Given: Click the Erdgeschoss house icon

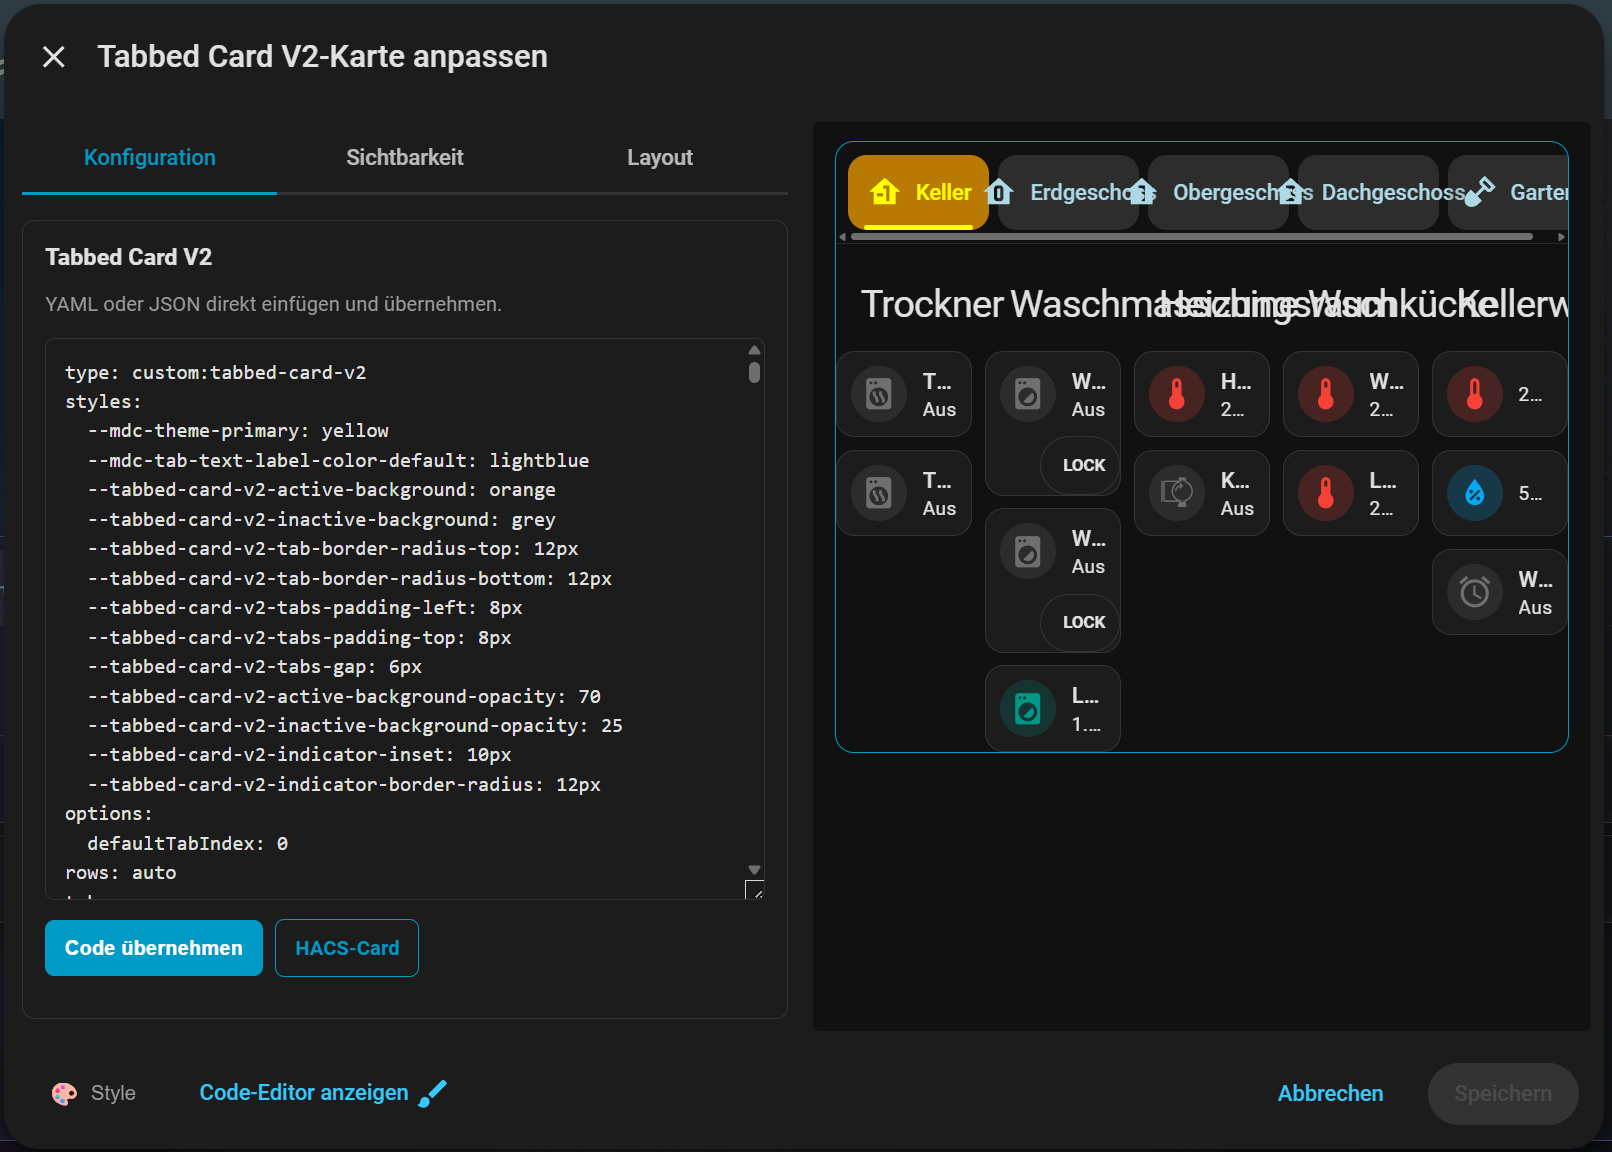Looking at the screenshot, I should [1000, 192].
